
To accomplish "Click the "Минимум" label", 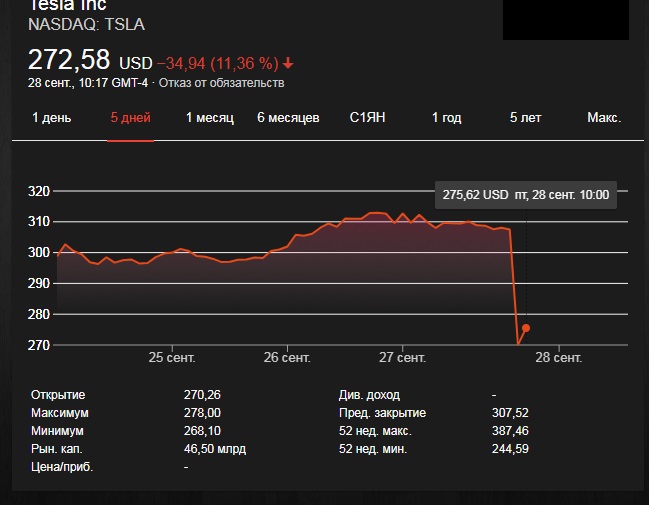I will [x=57, y=431].
